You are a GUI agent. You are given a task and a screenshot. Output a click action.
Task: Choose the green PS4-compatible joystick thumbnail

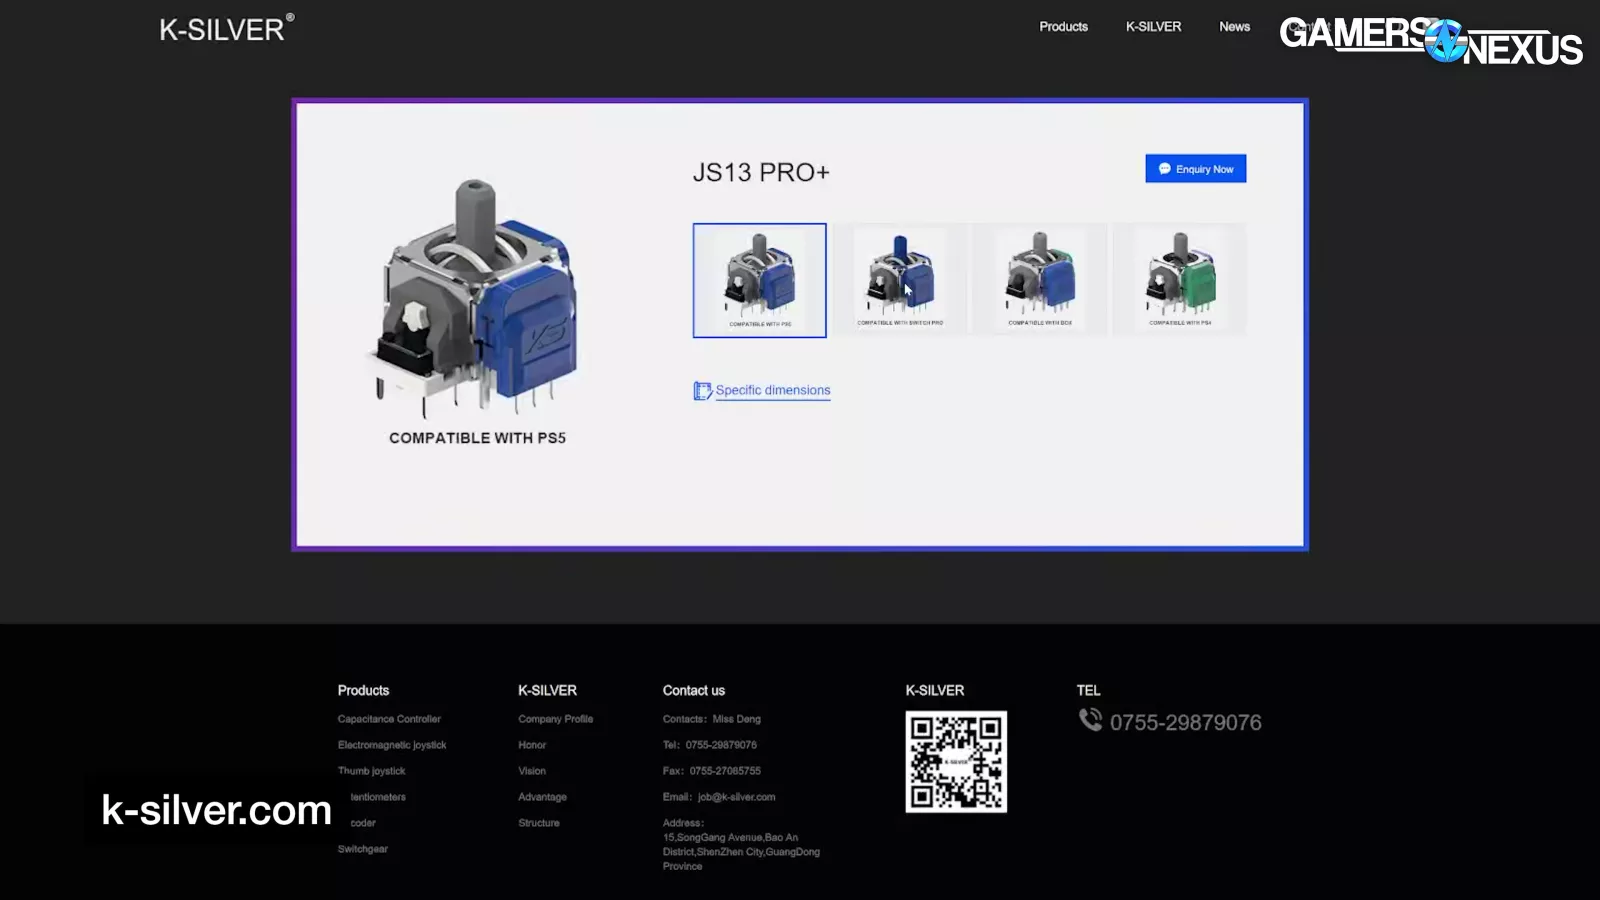pyautogui.click(x=1180, y=280)
